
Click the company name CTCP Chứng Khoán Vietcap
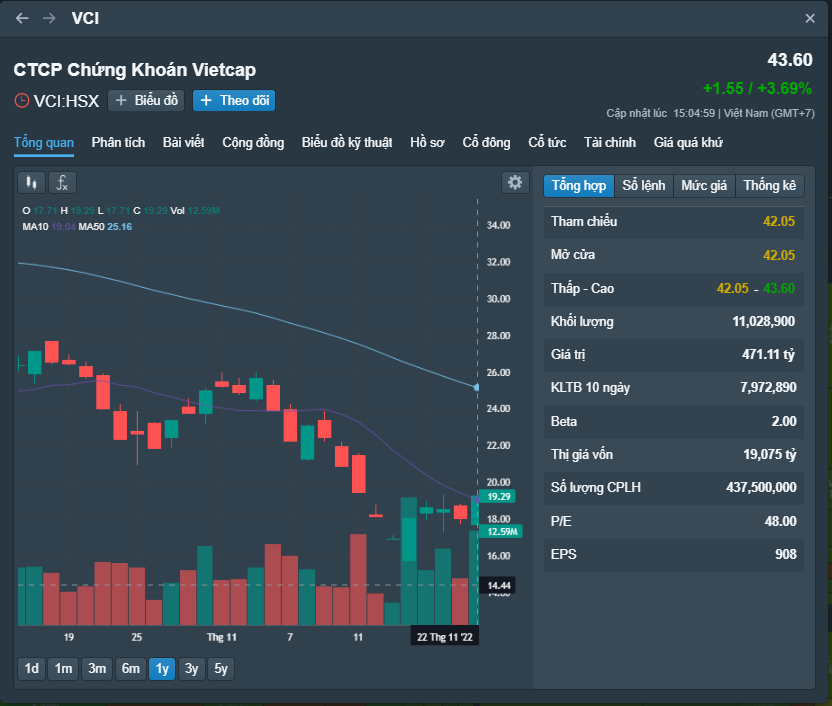[134, 69]
